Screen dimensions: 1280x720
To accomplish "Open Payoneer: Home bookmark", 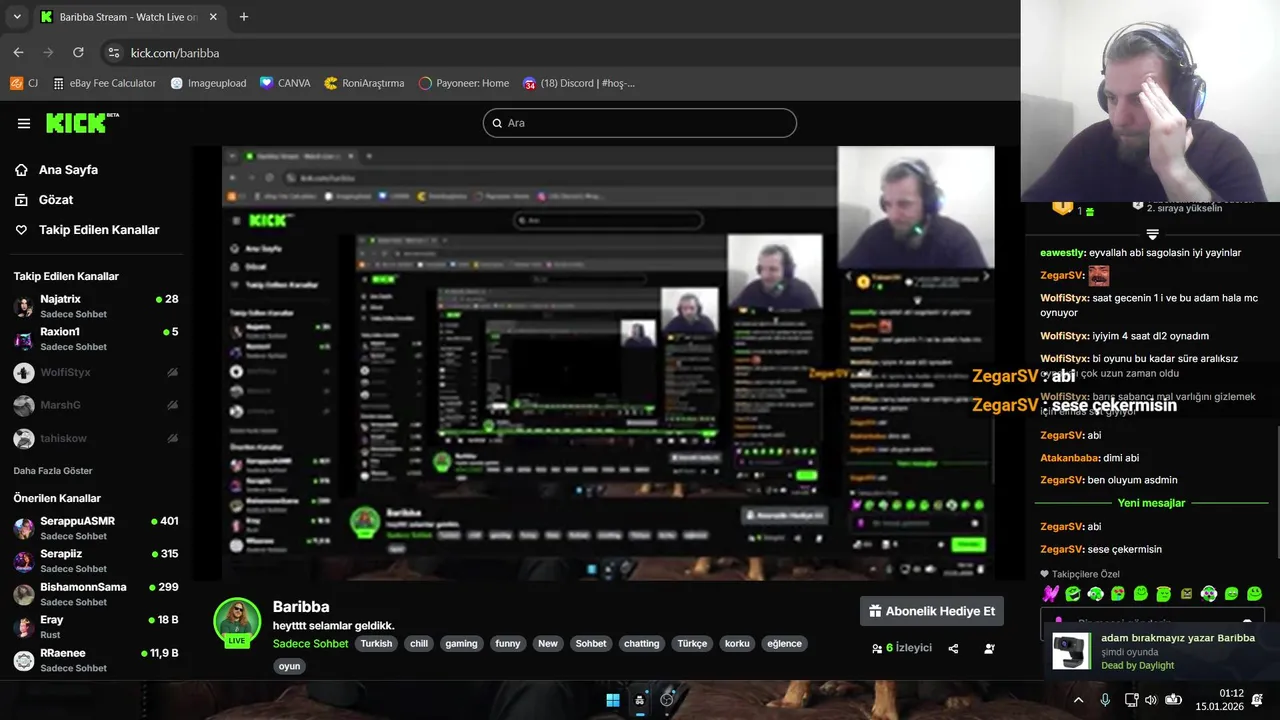I will pos(464,83).
